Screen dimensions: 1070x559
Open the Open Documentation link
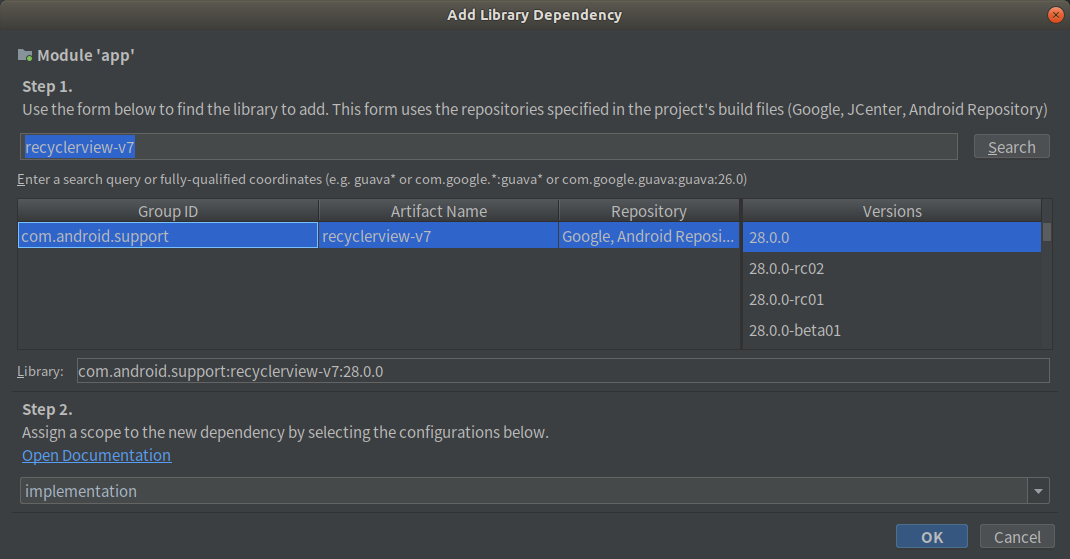(x=96, y=455)
